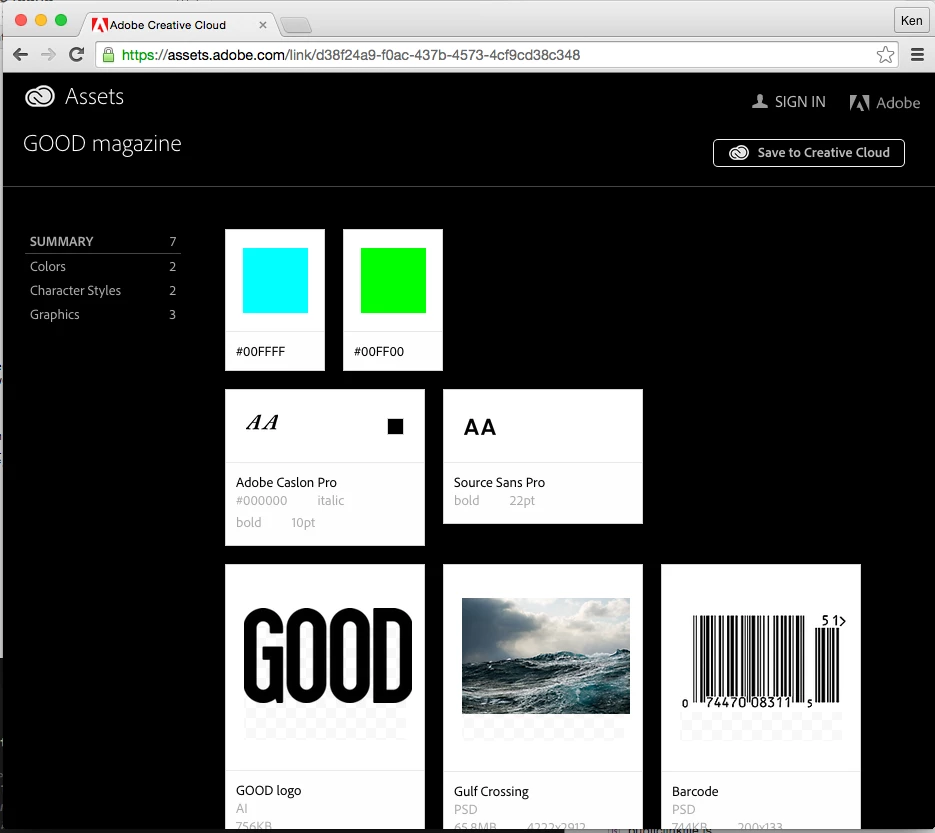935x833 pixels.
Task: Click Adobe Caslon Pro style name
Action: tap(286, 482)
